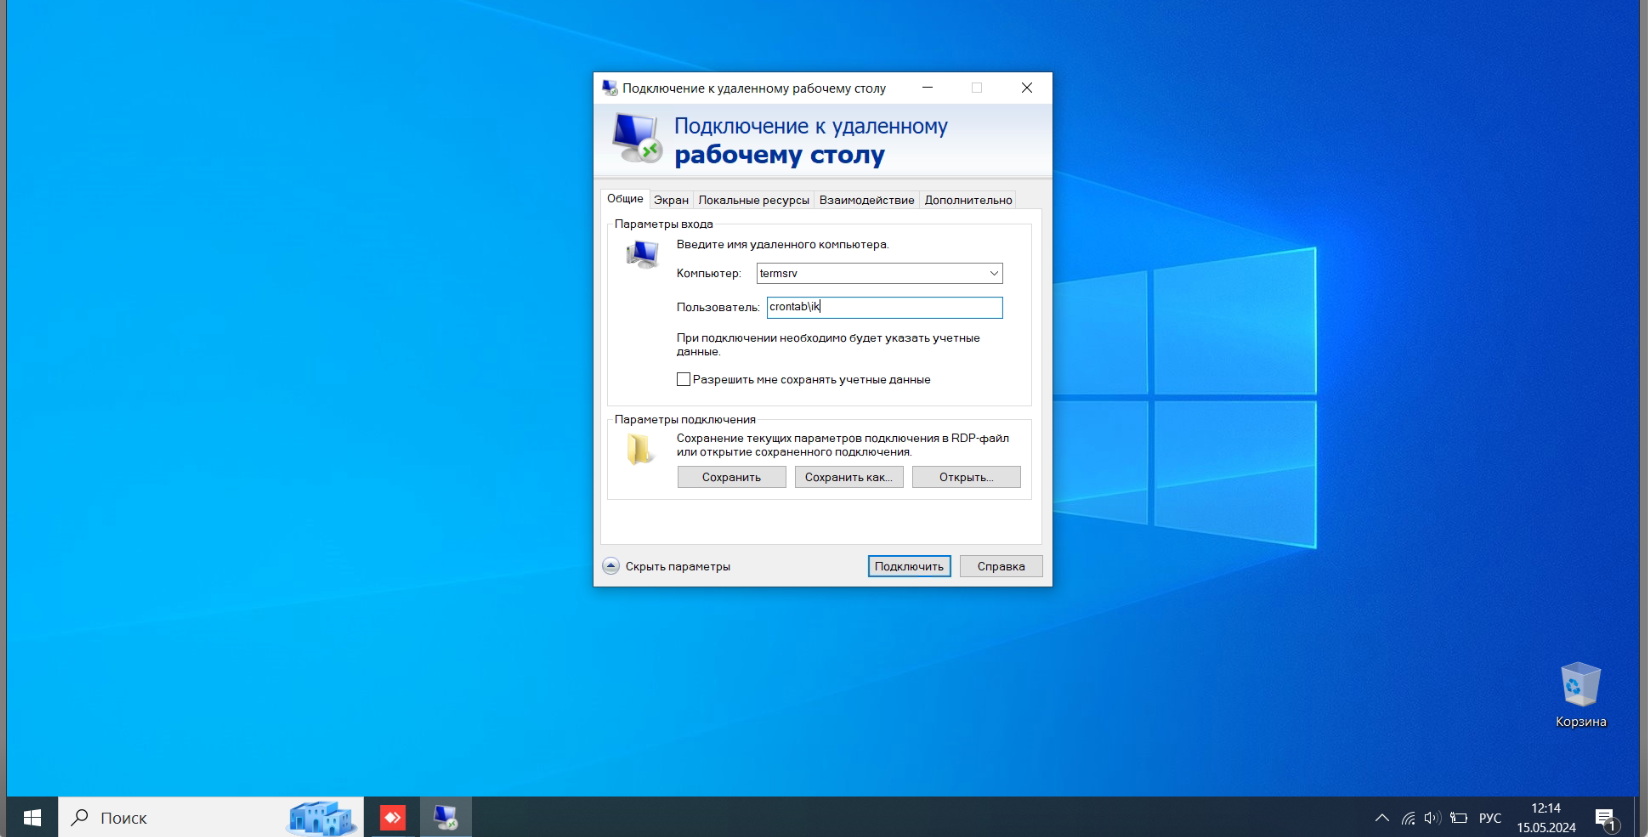This screenshot has width=1648, height=837.
Task: Click the volume speaker tray icon
Action: point(1432,818)
